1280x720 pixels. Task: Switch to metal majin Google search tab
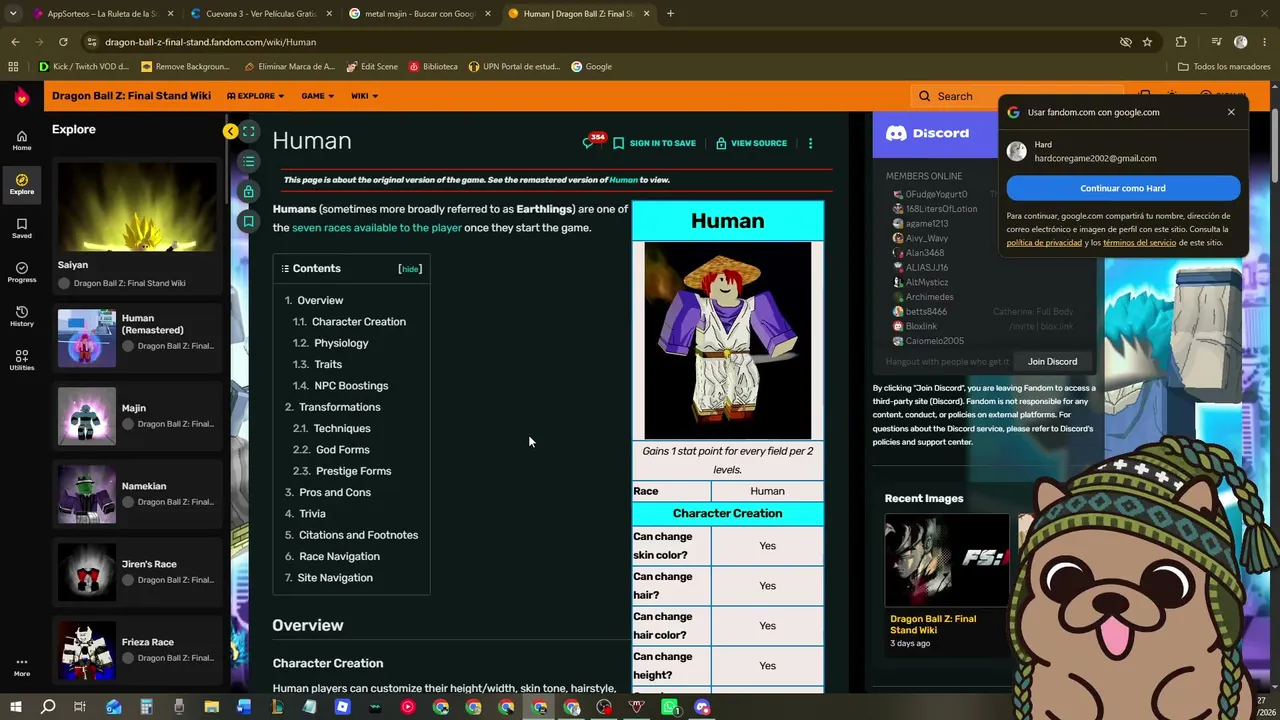coord(420,14)
